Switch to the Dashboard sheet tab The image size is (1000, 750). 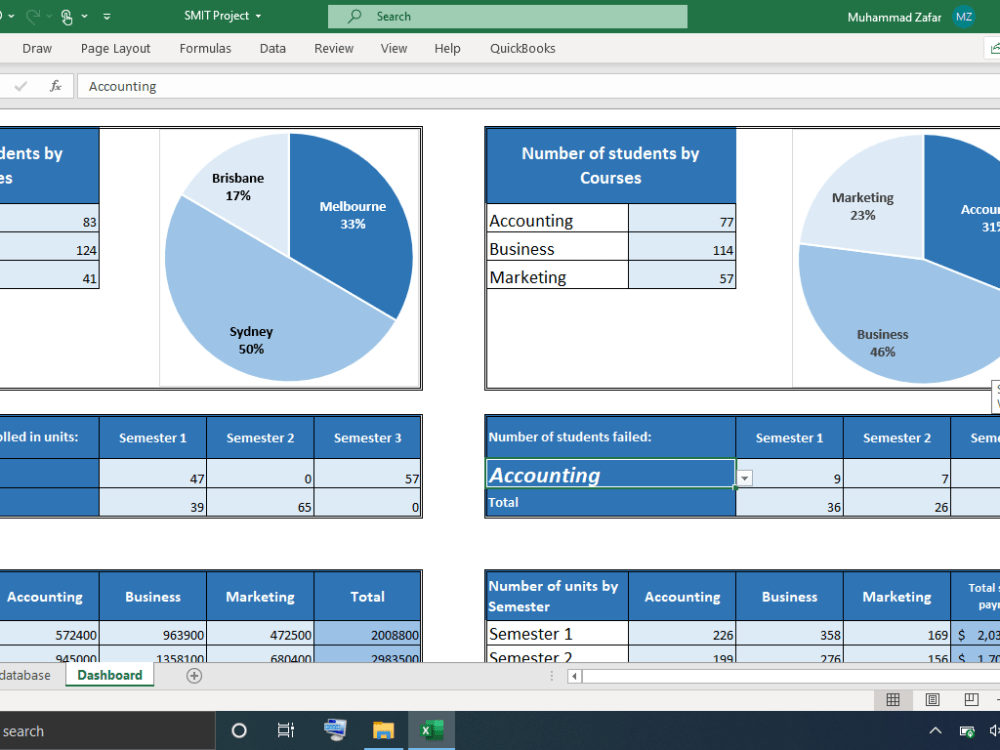click(109, 675)
